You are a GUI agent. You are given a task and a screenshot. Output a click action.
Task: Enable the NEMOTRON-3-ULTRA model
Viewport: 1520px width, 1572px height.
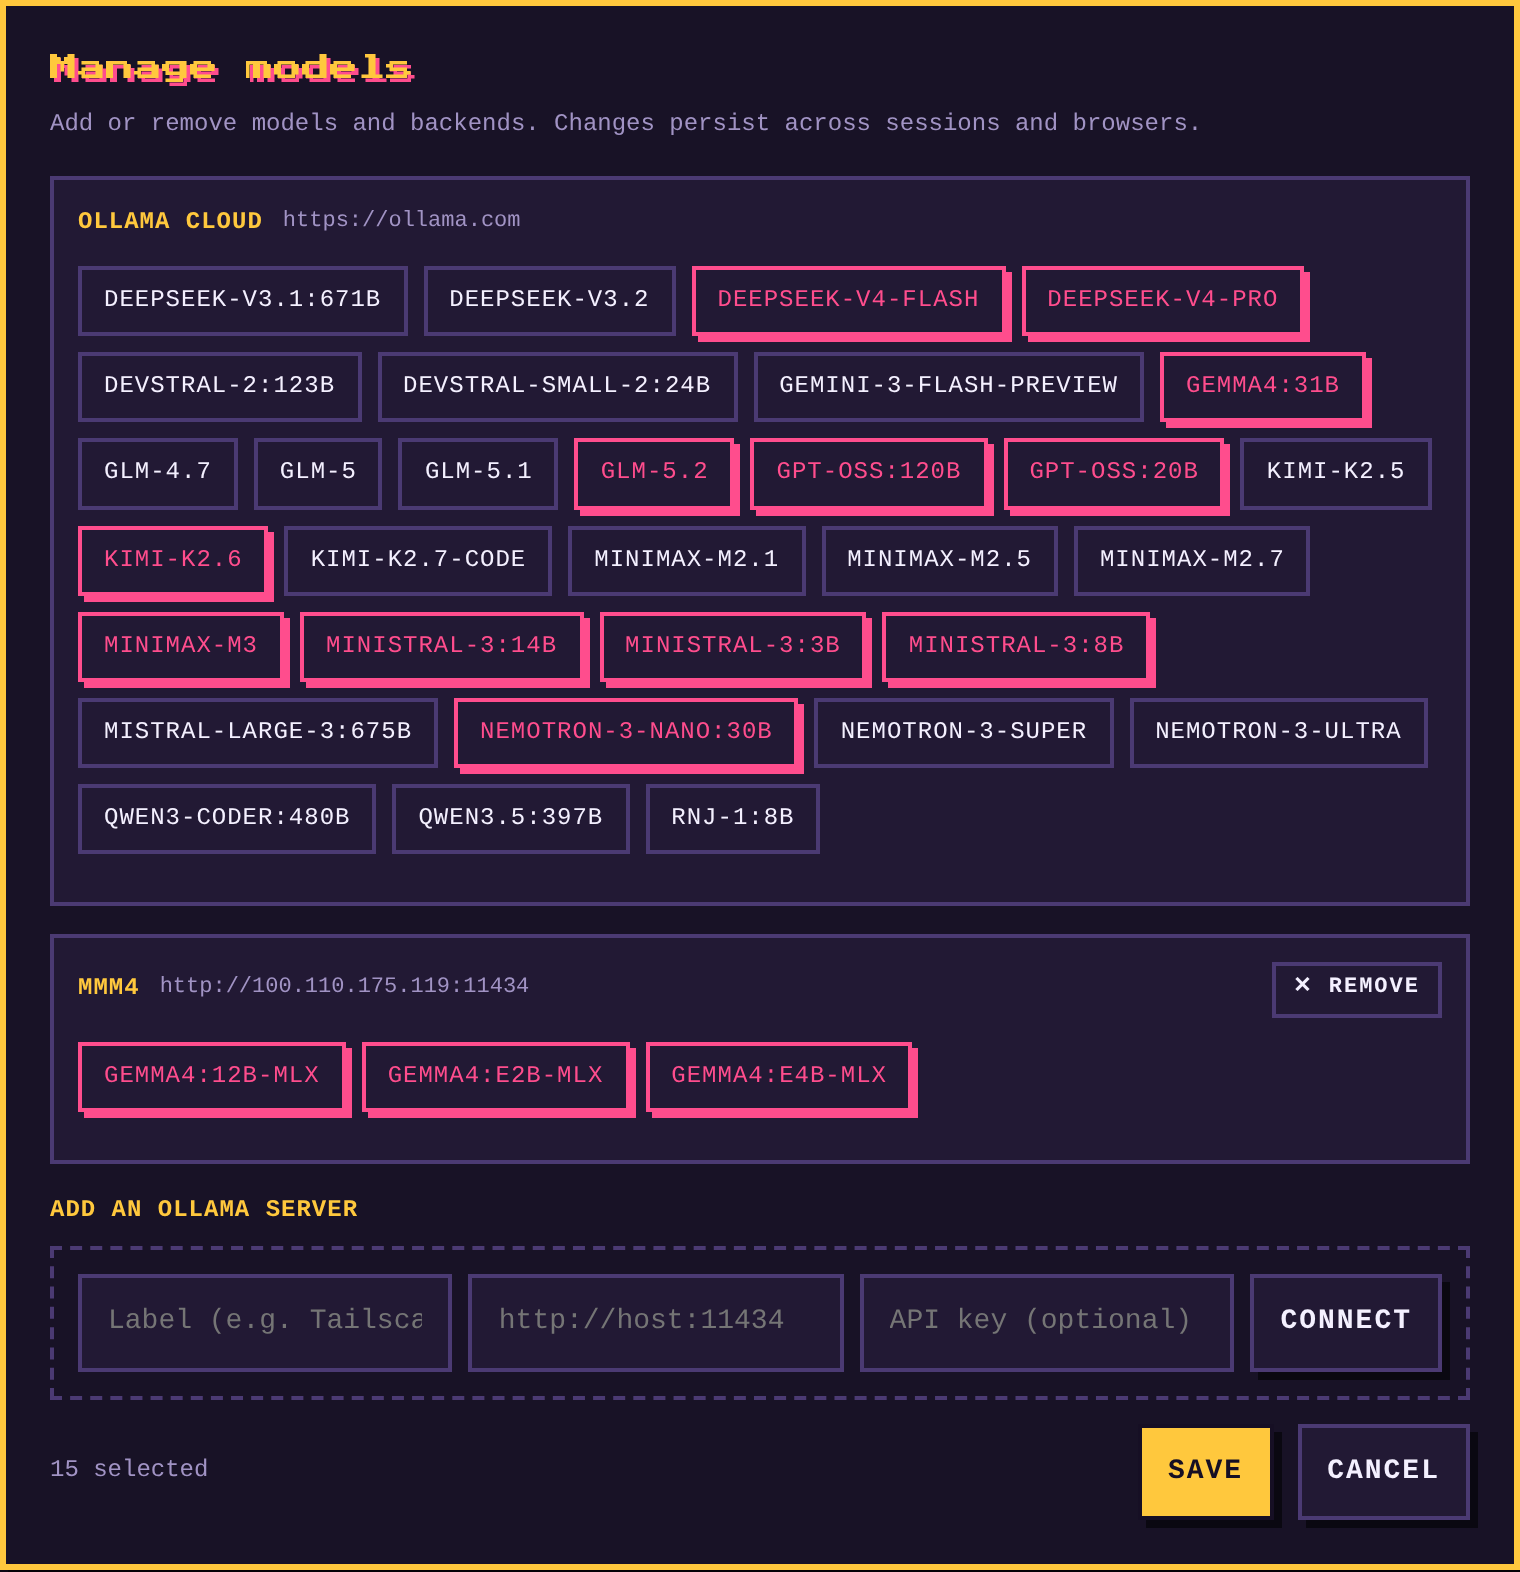pos(1279,732)
